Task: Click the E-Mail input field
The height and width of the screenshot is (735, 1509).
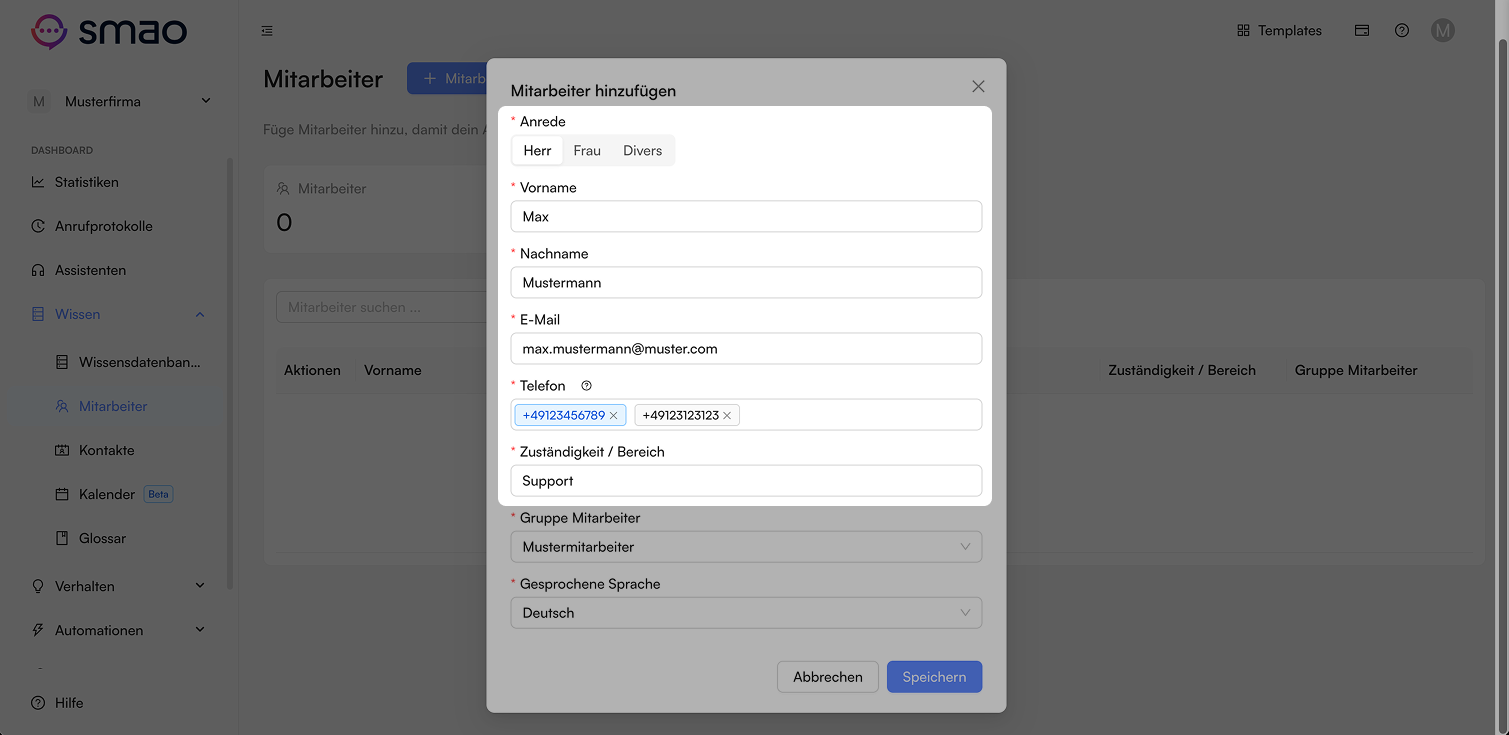Action: coord(746,349)
